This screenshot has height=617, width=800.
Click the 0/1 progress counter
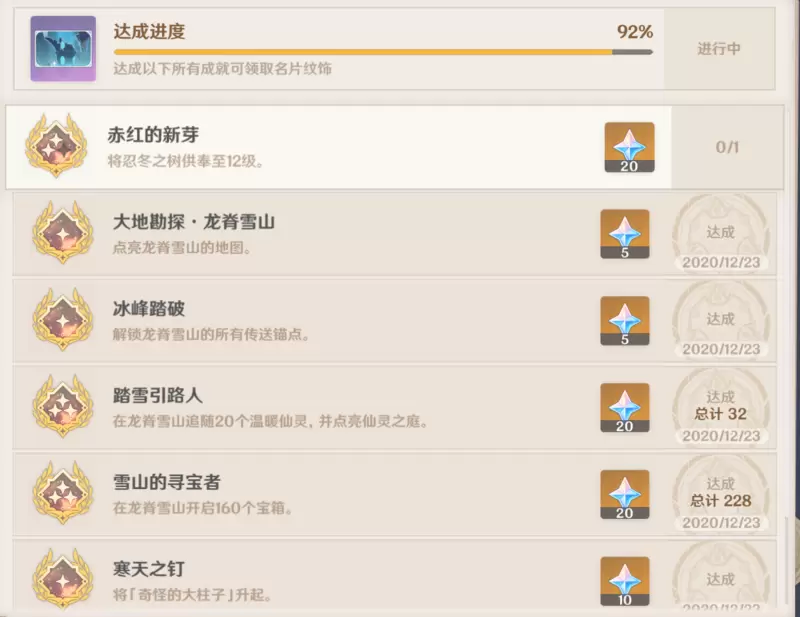click(x=727, y=147)
